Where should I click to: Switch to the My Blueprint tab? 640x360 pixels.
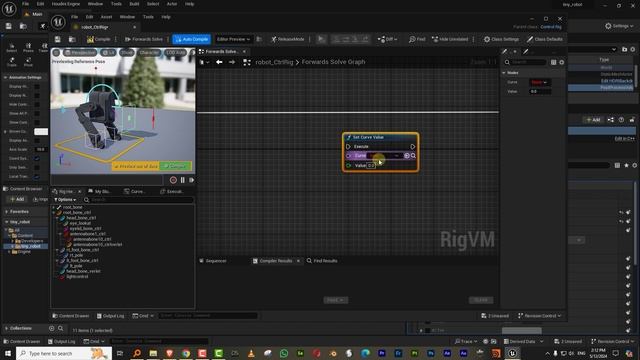tap(100, 191)
